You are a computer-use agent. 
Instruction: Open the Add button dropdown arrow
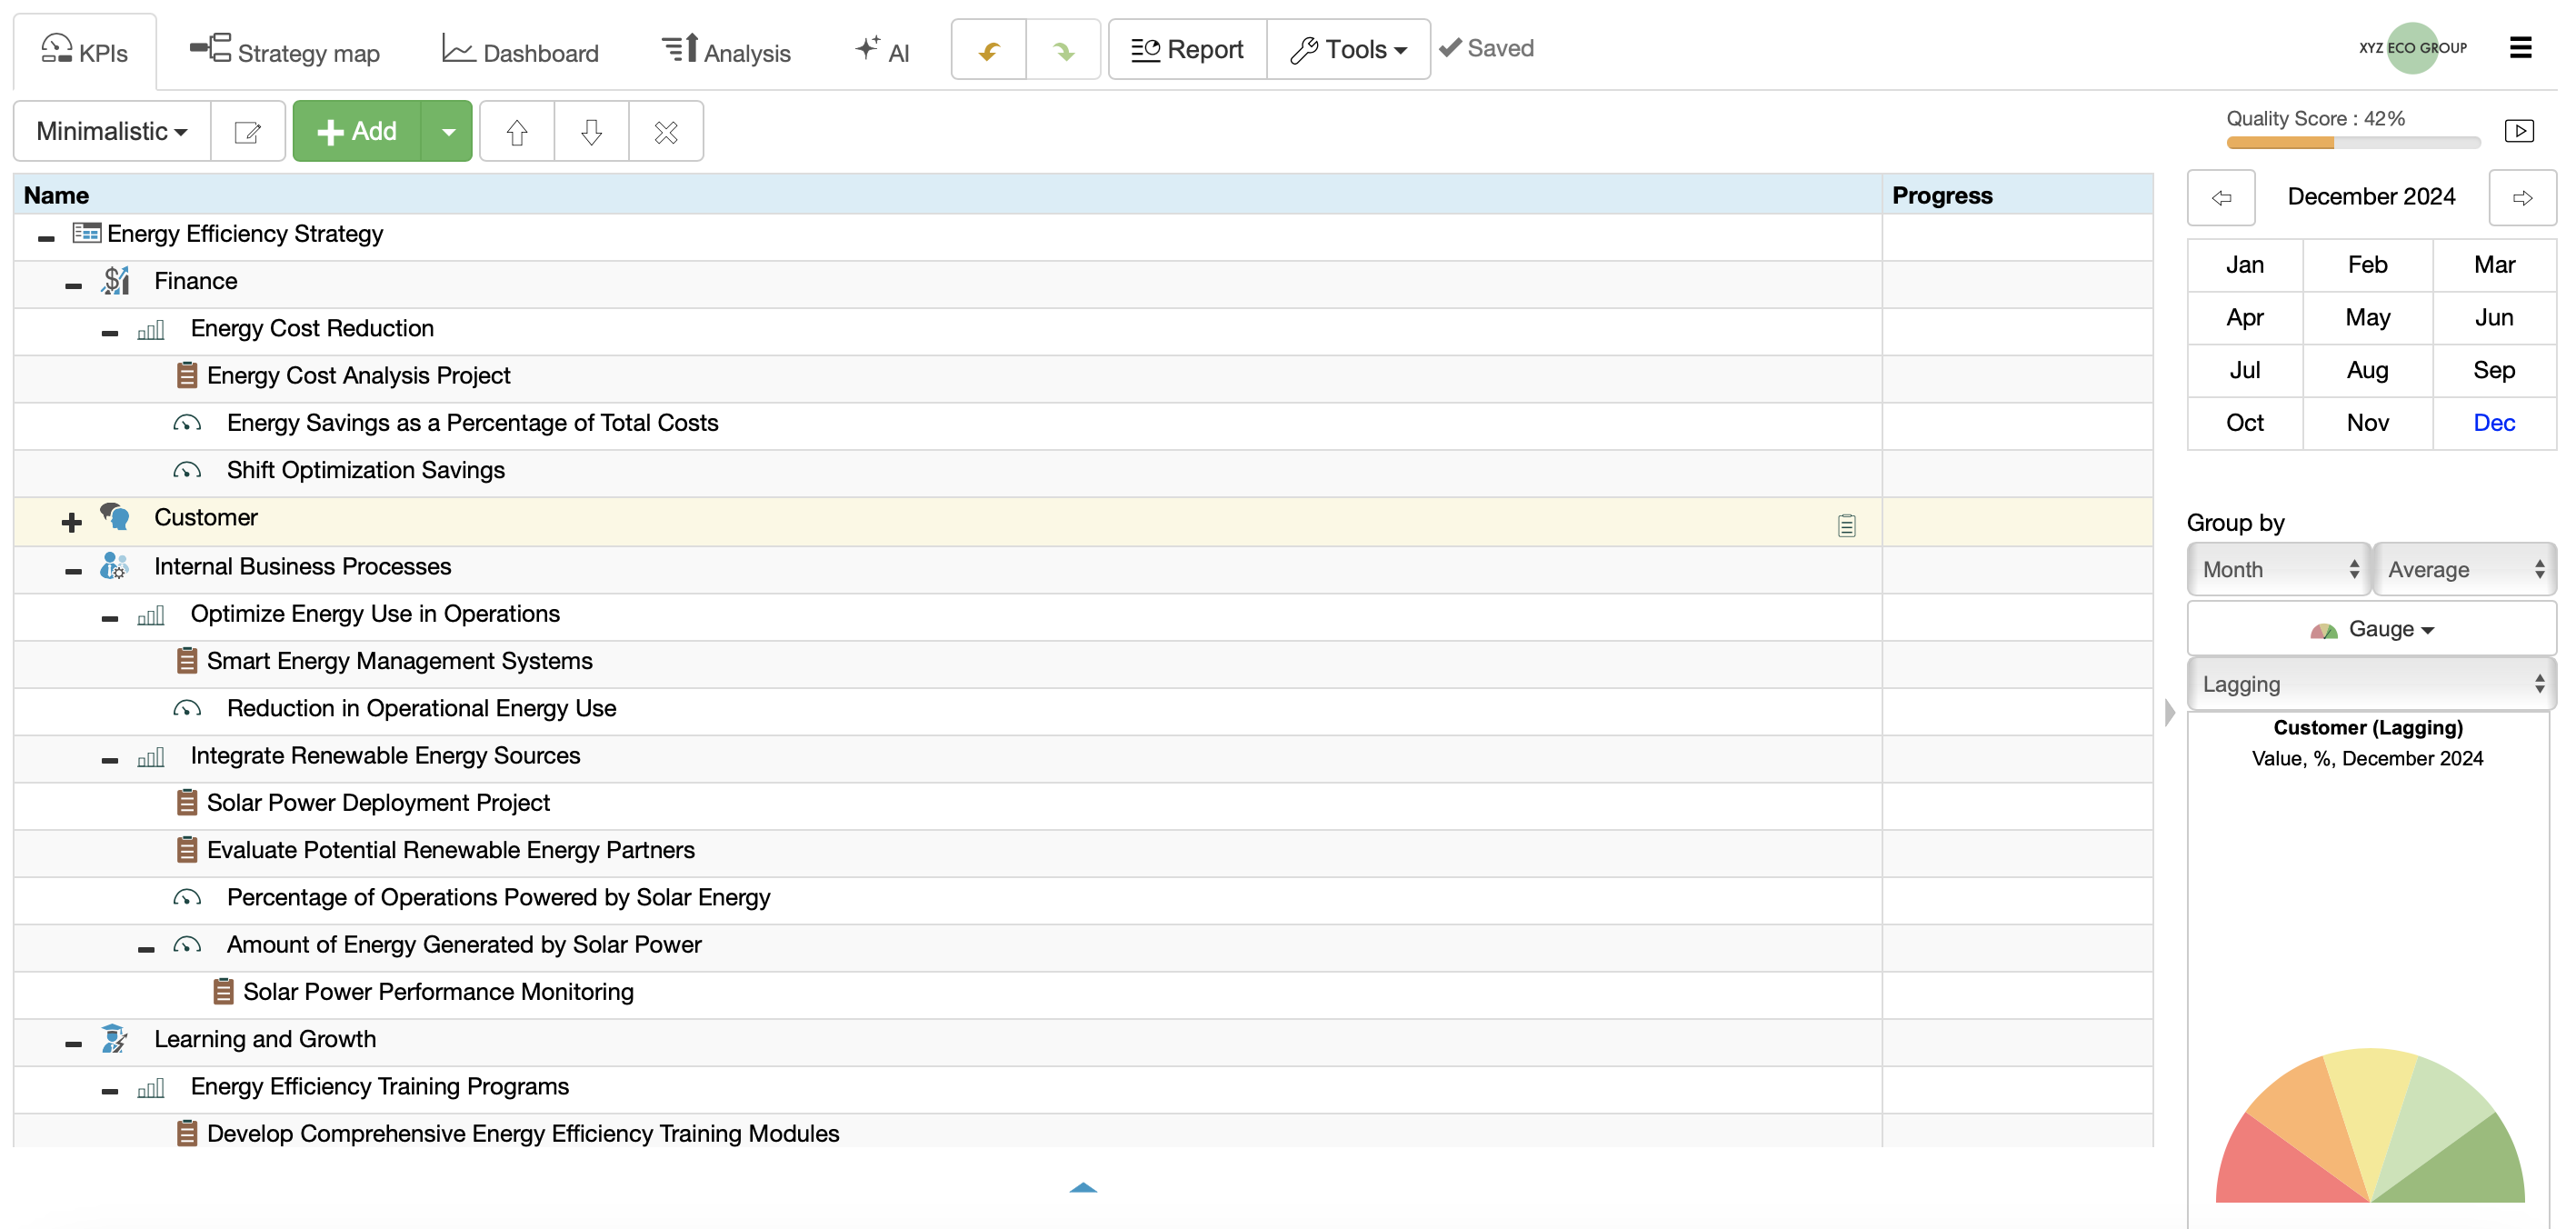tap(448, 132)
